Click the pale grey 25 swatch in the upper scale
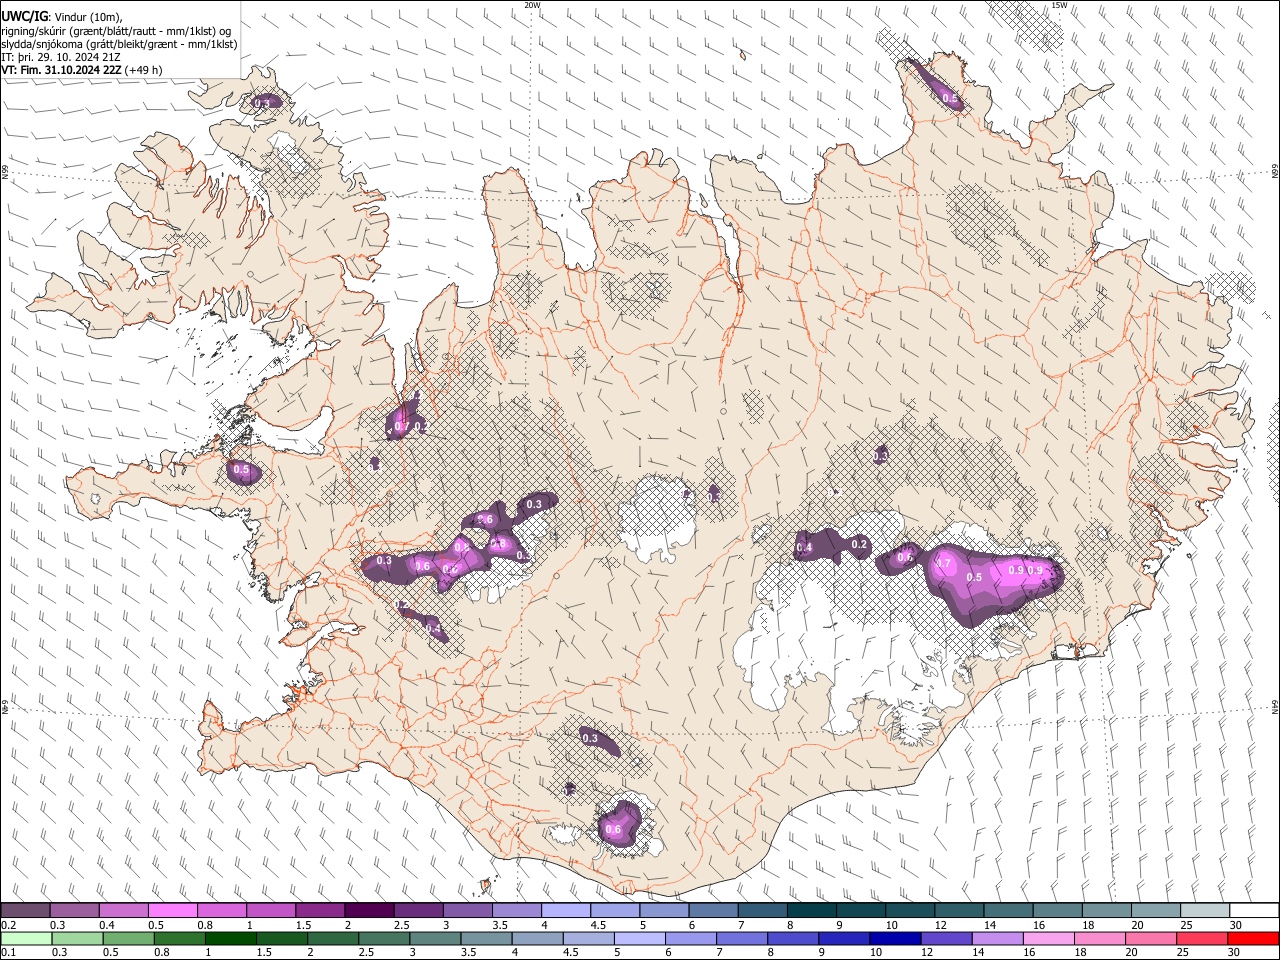This screenshot has width=1280, height=960. (x=1204, y=911)
